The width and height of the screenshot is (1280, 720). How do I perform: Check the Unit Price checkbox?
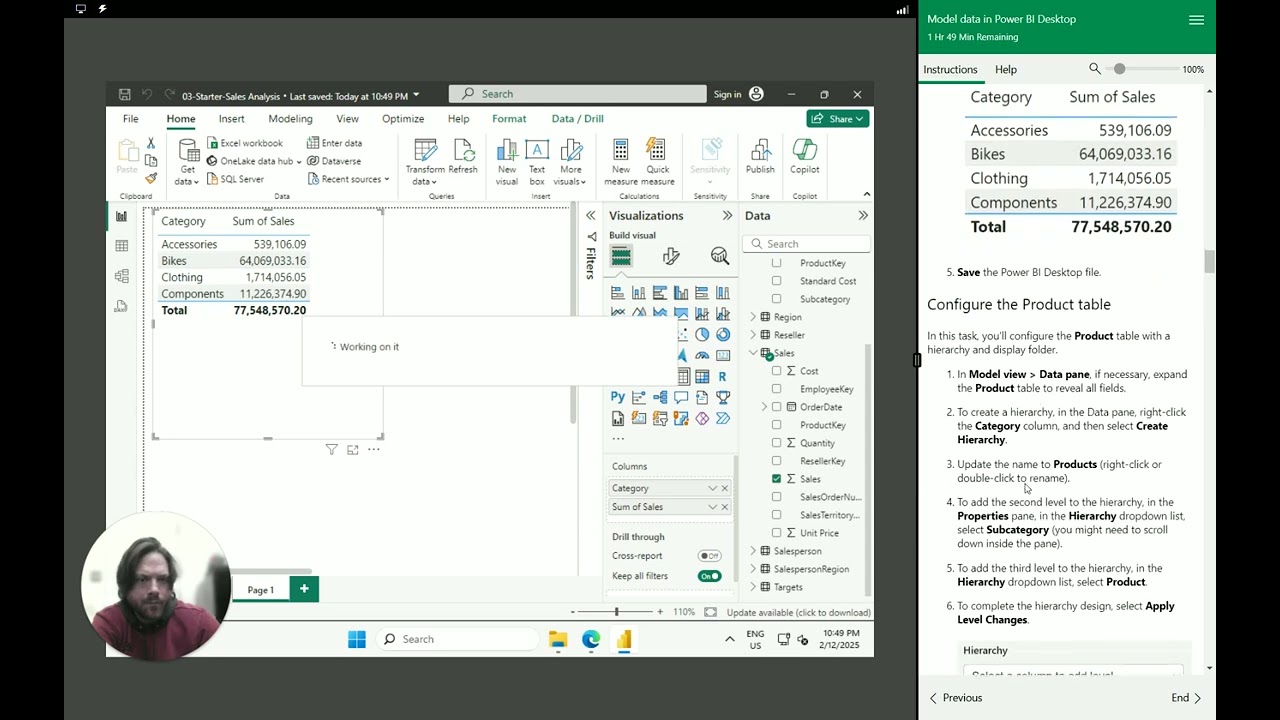[776, 533]
